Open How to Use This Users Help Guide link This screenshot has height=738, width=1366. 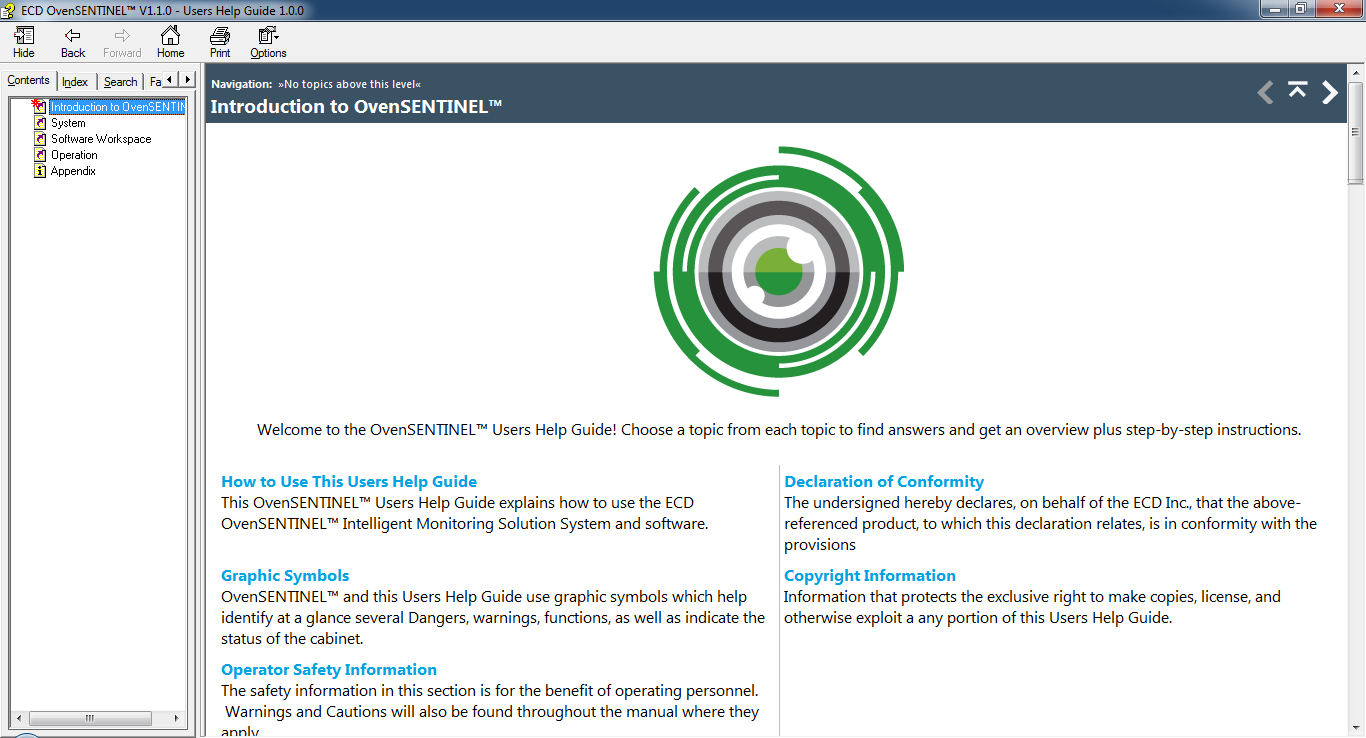(x=349, y=481)
